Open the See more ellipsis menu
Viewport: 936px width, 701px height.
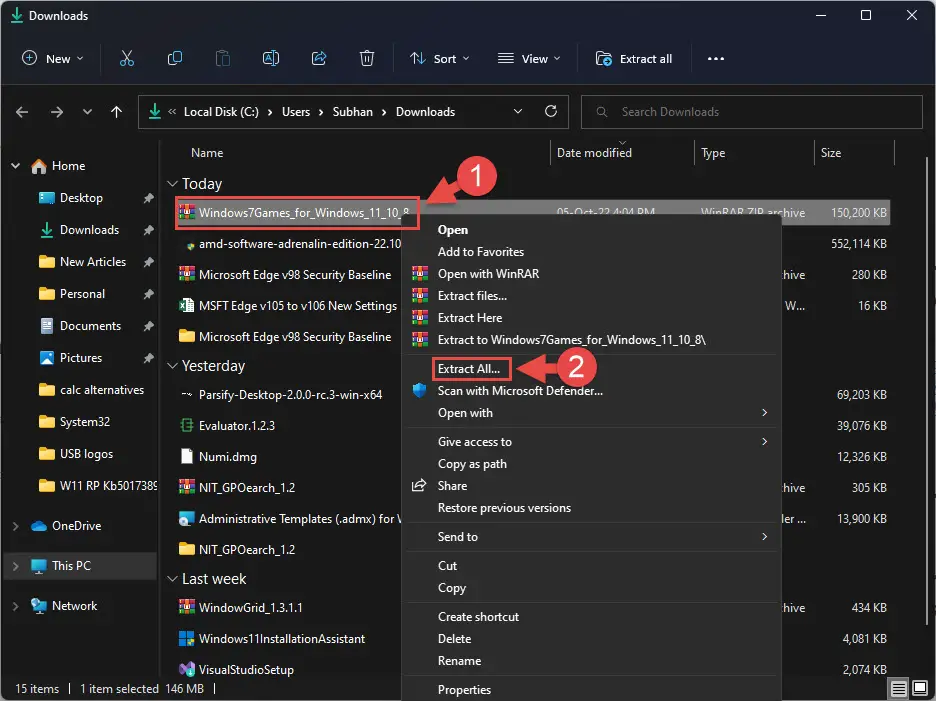point(716,59)
